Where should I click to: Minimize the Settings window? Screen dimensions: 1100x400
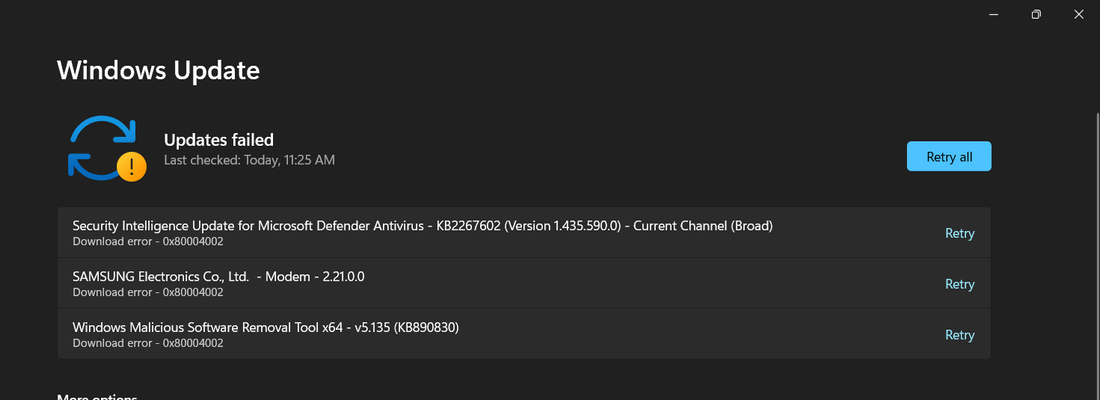pos(994,15)
